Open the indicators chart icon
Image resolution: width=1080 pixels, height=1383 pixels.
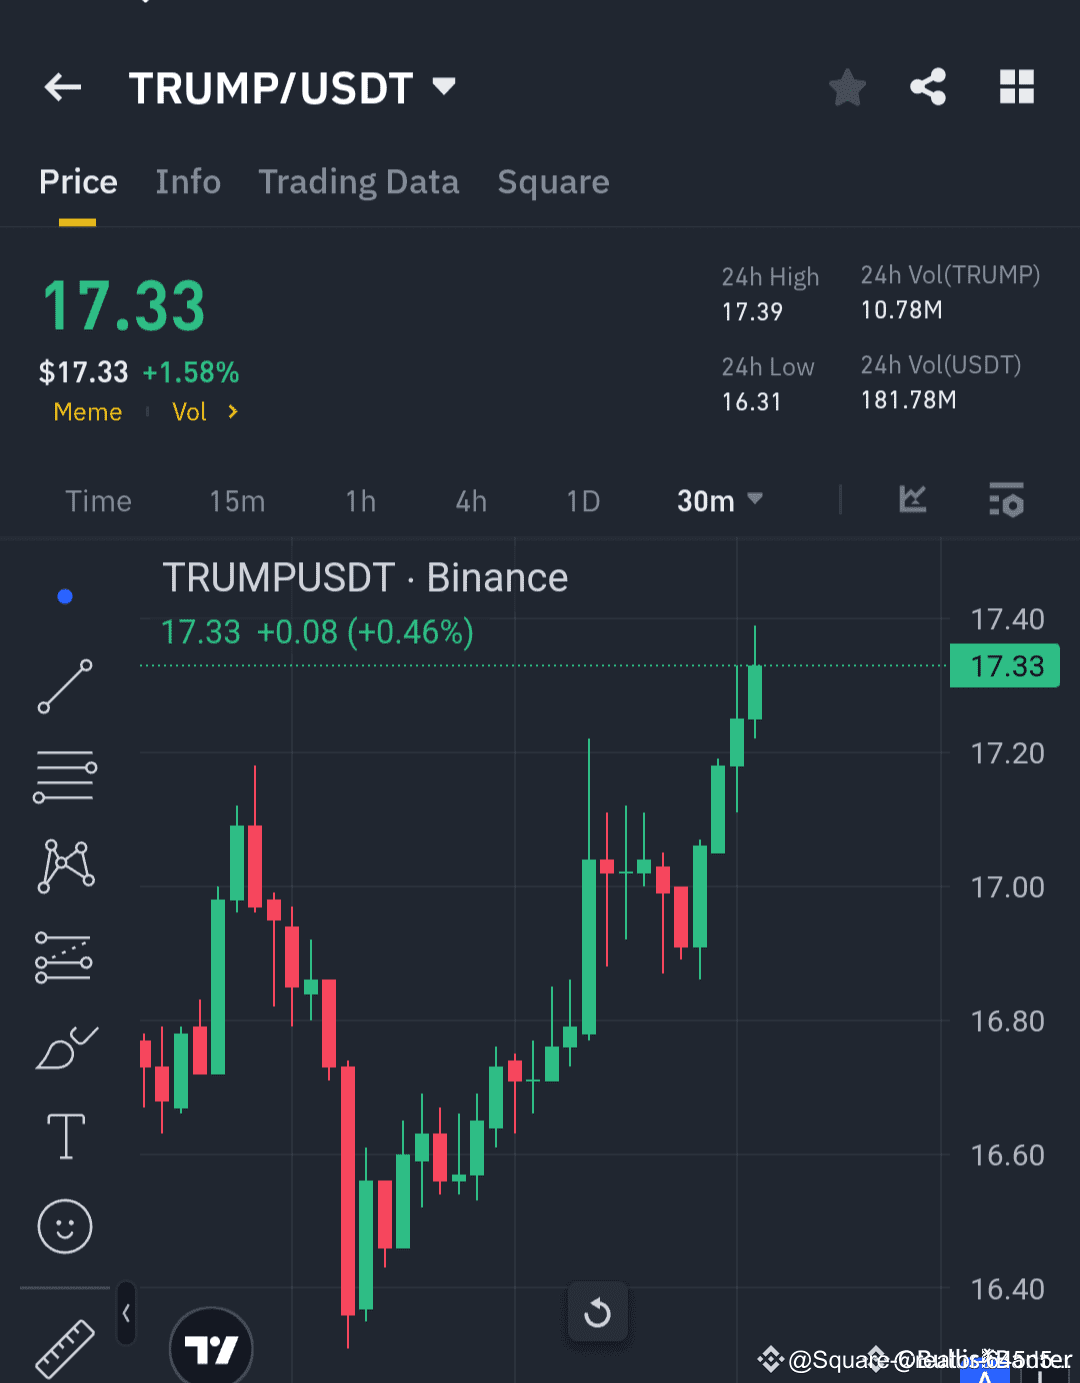click(x=912, y=500)
